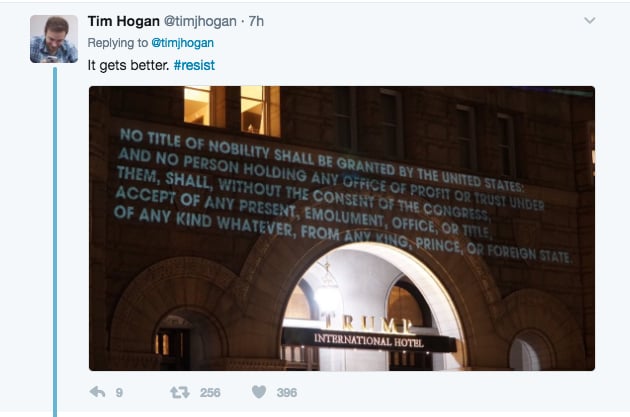This screenshot has width=630, height=417.
Task: Click the 'Replying to' label text
Action: pyautogui.click(x=118, y=43)
